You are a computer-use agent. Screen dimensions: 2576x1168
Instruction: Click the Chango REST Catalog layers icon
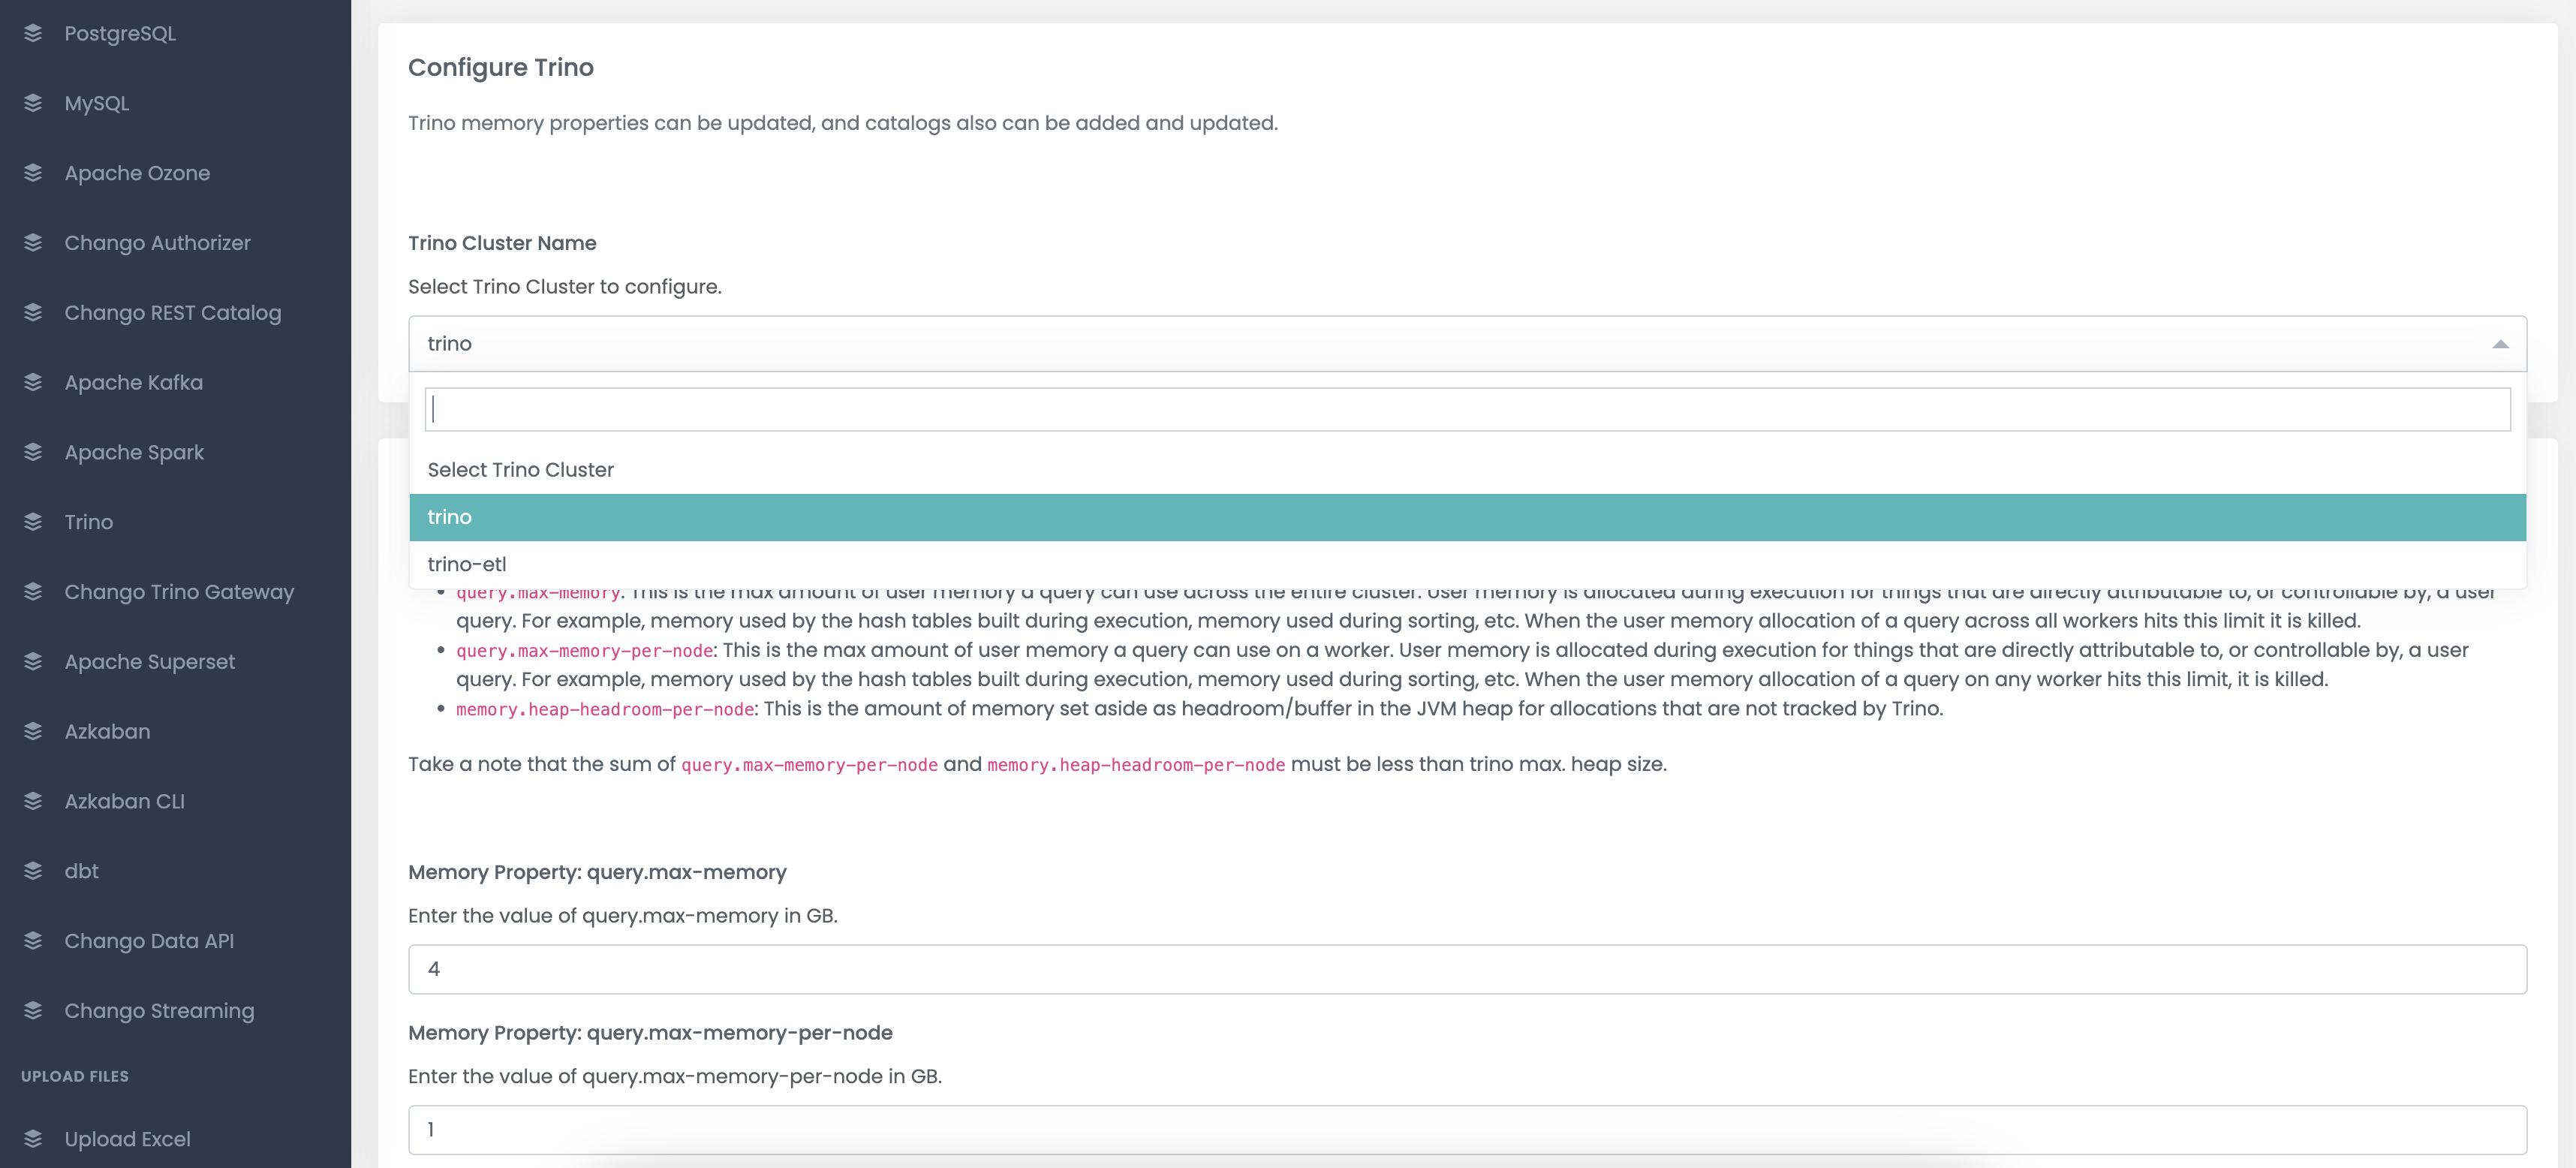tap(33, 313)
